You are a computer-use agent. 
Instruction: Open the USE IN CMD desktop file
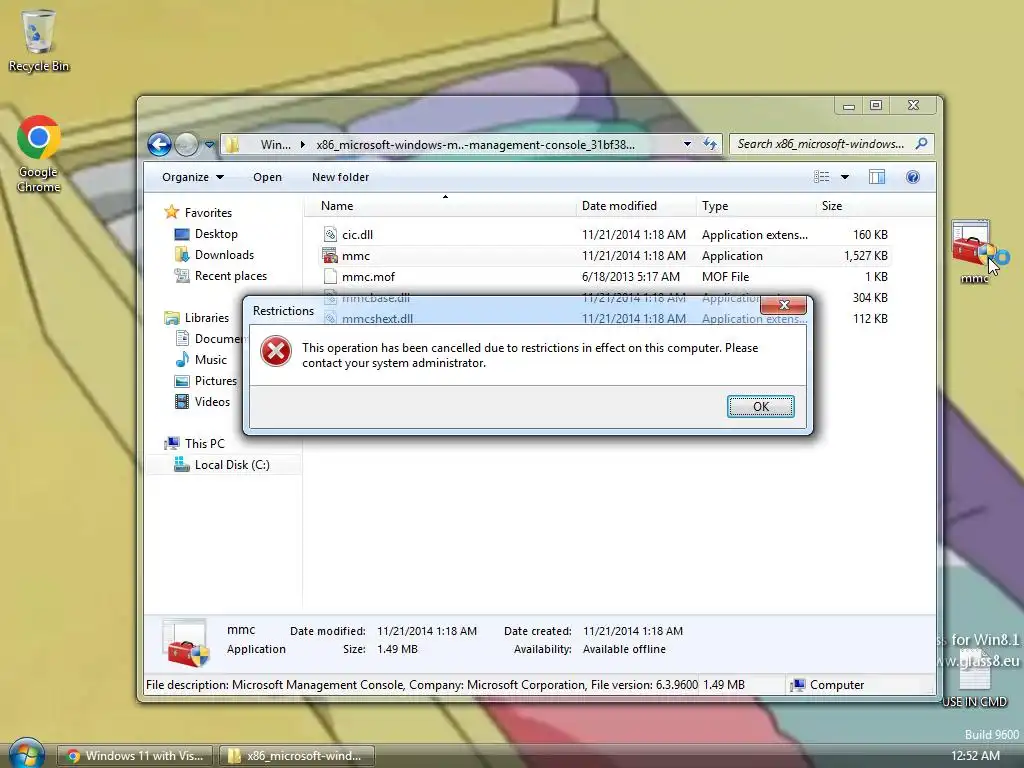click(x=974, y=679)
